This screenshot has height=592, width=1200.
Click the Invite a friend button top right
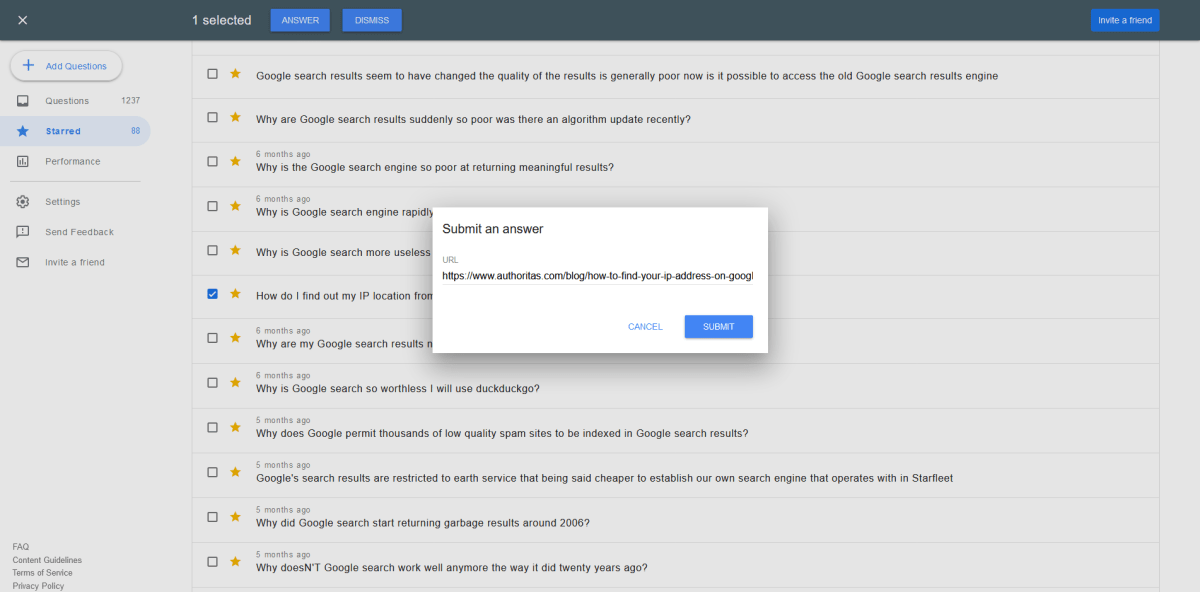pos(1125,20)
